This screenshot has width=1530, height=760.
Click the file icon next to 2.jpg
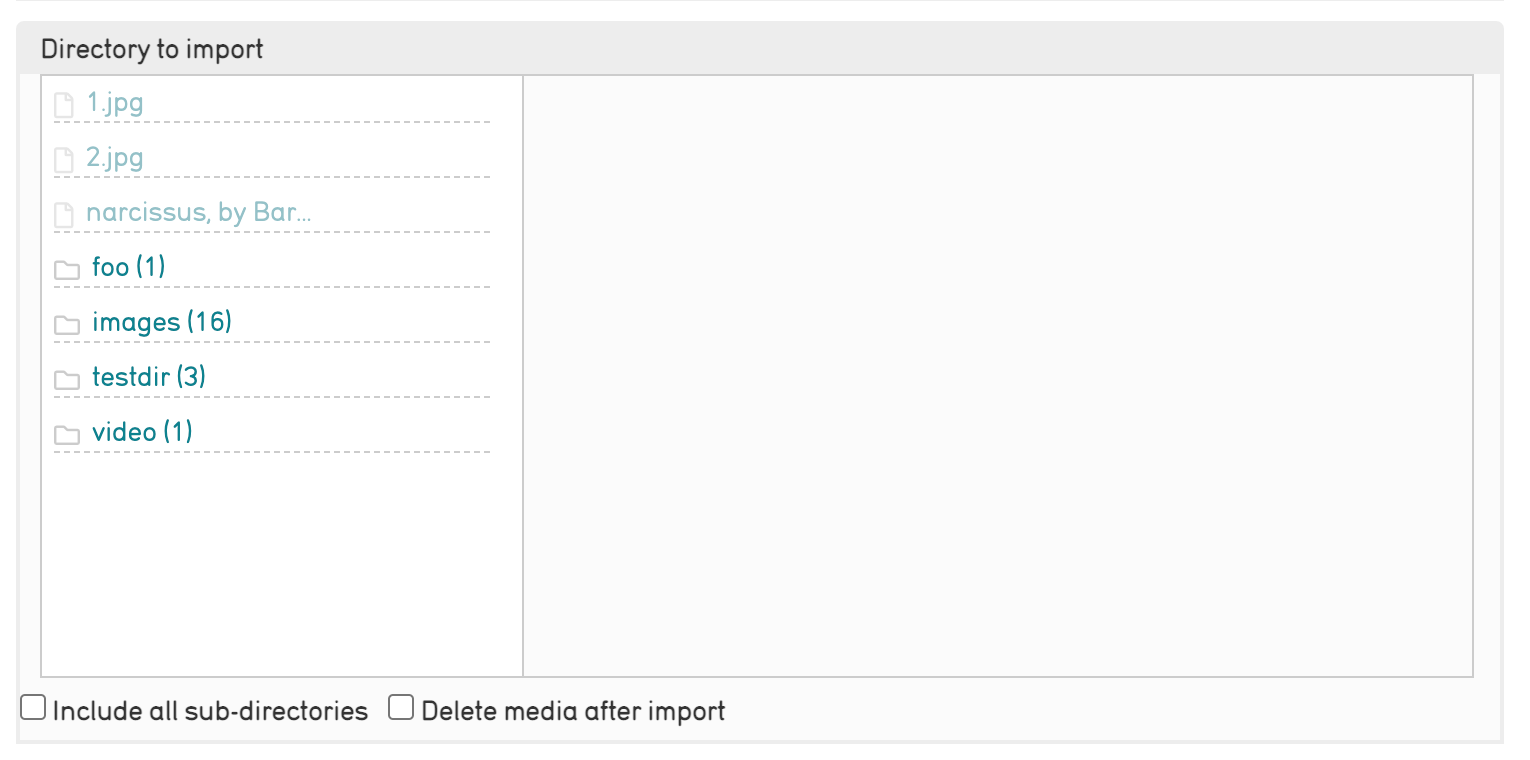(64, 160)
